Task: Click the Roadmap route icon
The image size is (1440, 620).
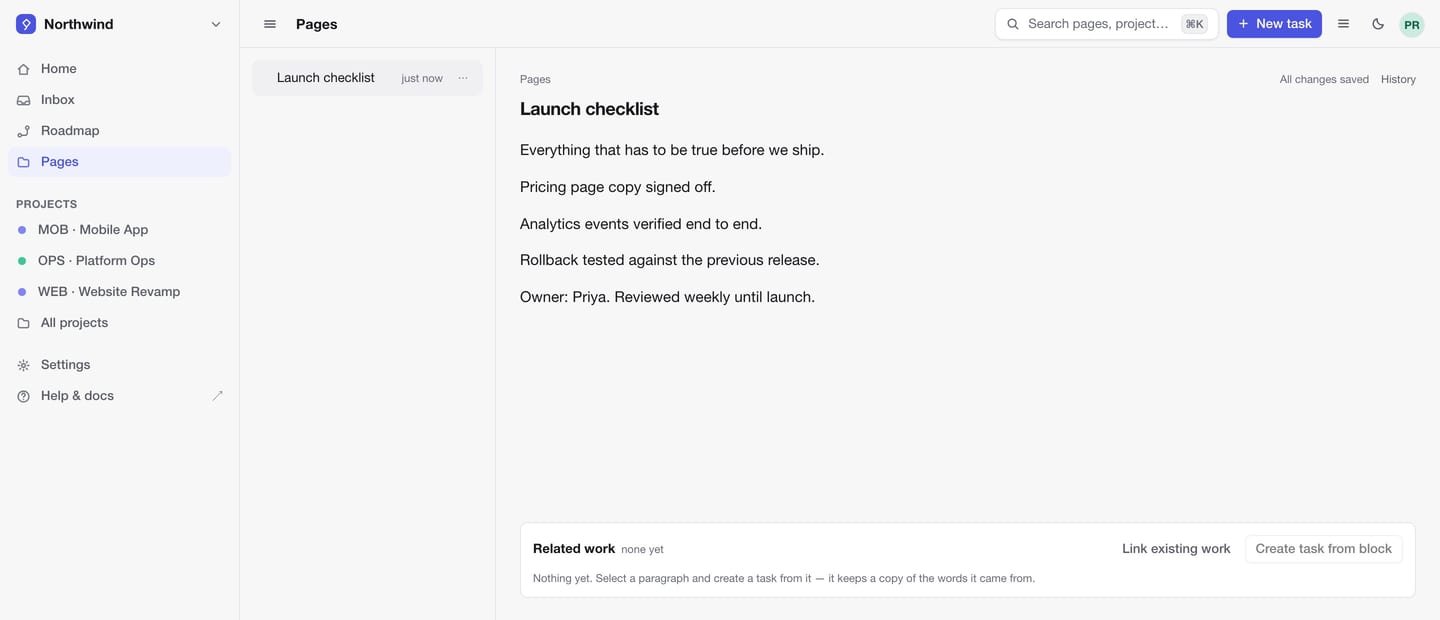Action: click(24, 131)
